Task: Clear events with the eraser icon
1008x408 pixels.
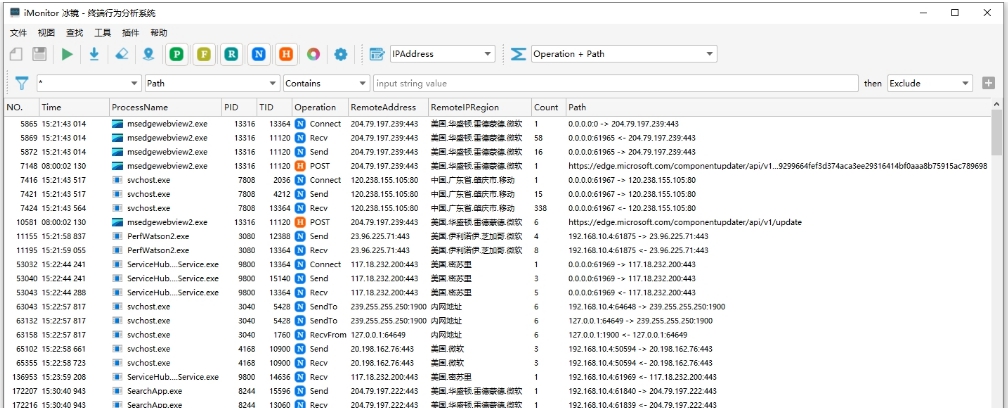Action: coord(121,54)
